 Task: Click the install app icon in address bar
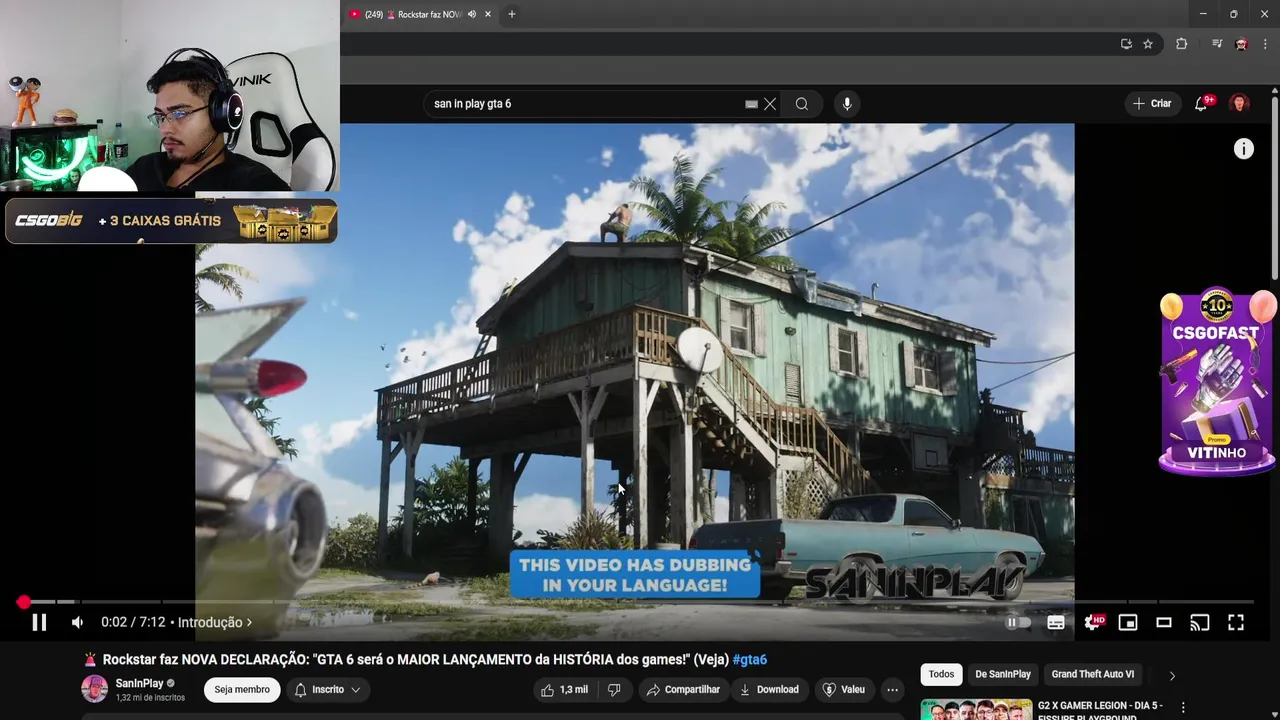click(1126, 44)
